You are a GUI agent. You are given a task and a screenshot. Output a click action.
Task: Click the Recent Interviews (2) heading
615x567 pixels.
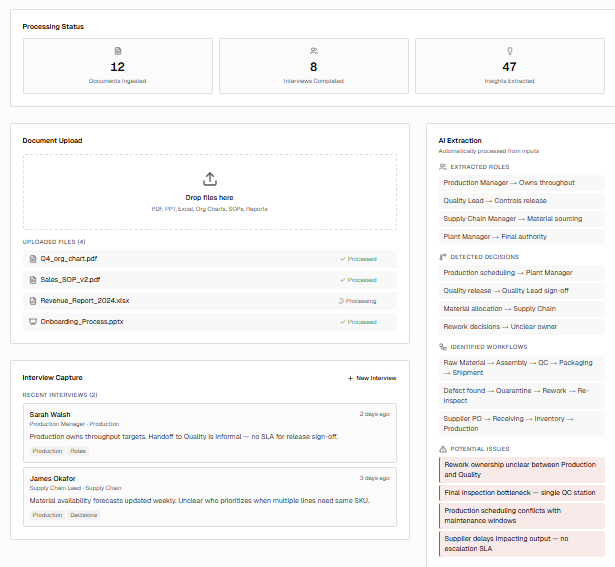60,395
